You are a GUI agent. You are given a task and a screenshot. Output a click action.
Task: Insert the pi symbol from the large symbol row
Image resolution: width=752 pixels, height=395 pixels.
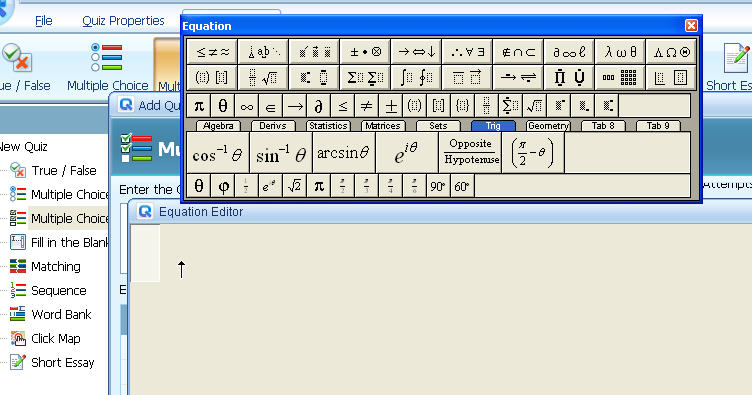click(x=199, y=106)
